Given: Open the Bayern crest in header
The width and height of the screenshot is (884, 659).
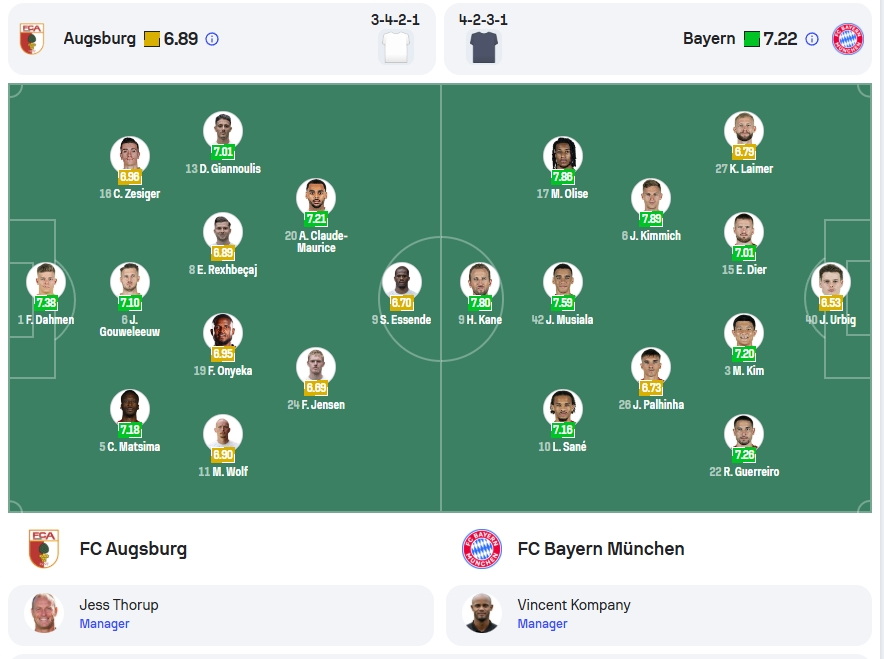Looking at the screenshot, I should (848, 38).
